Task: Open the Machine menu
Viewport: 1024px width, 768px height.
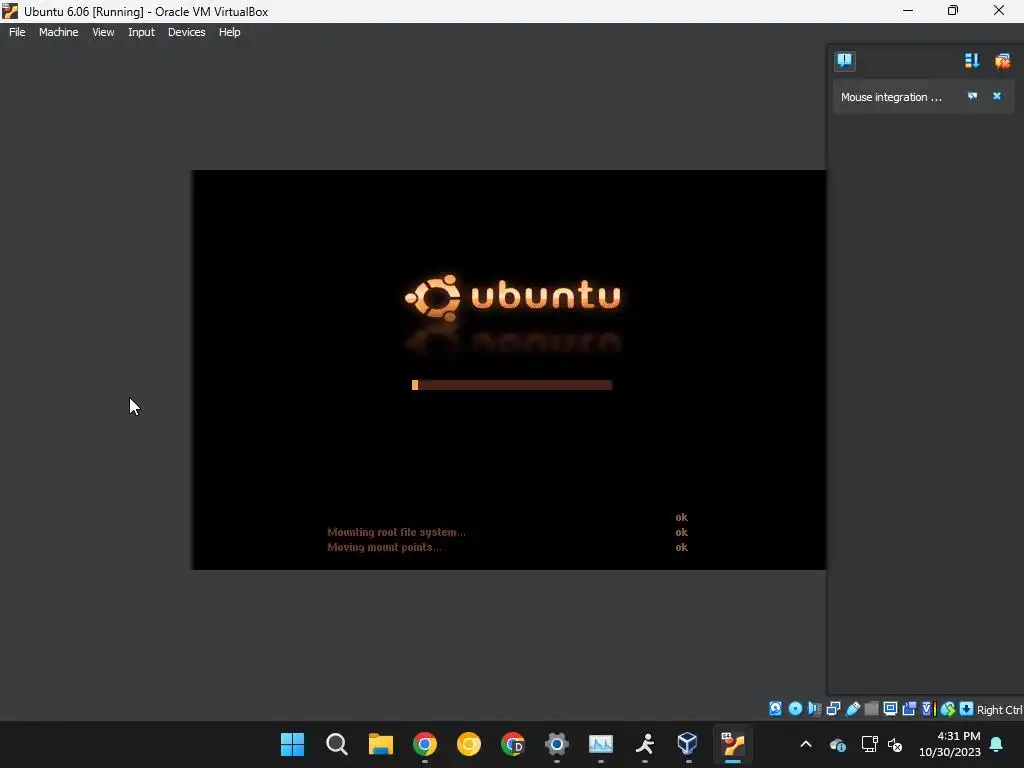Action: tap(59, 32)
